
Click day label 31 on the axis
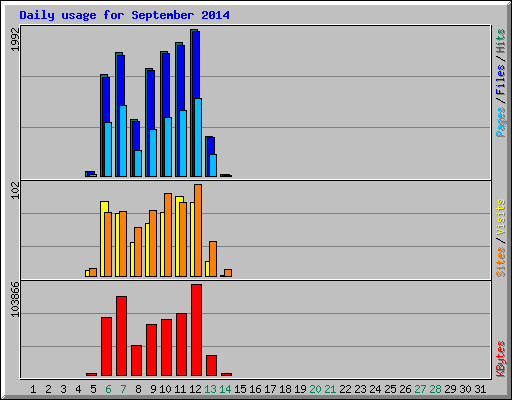480,389
